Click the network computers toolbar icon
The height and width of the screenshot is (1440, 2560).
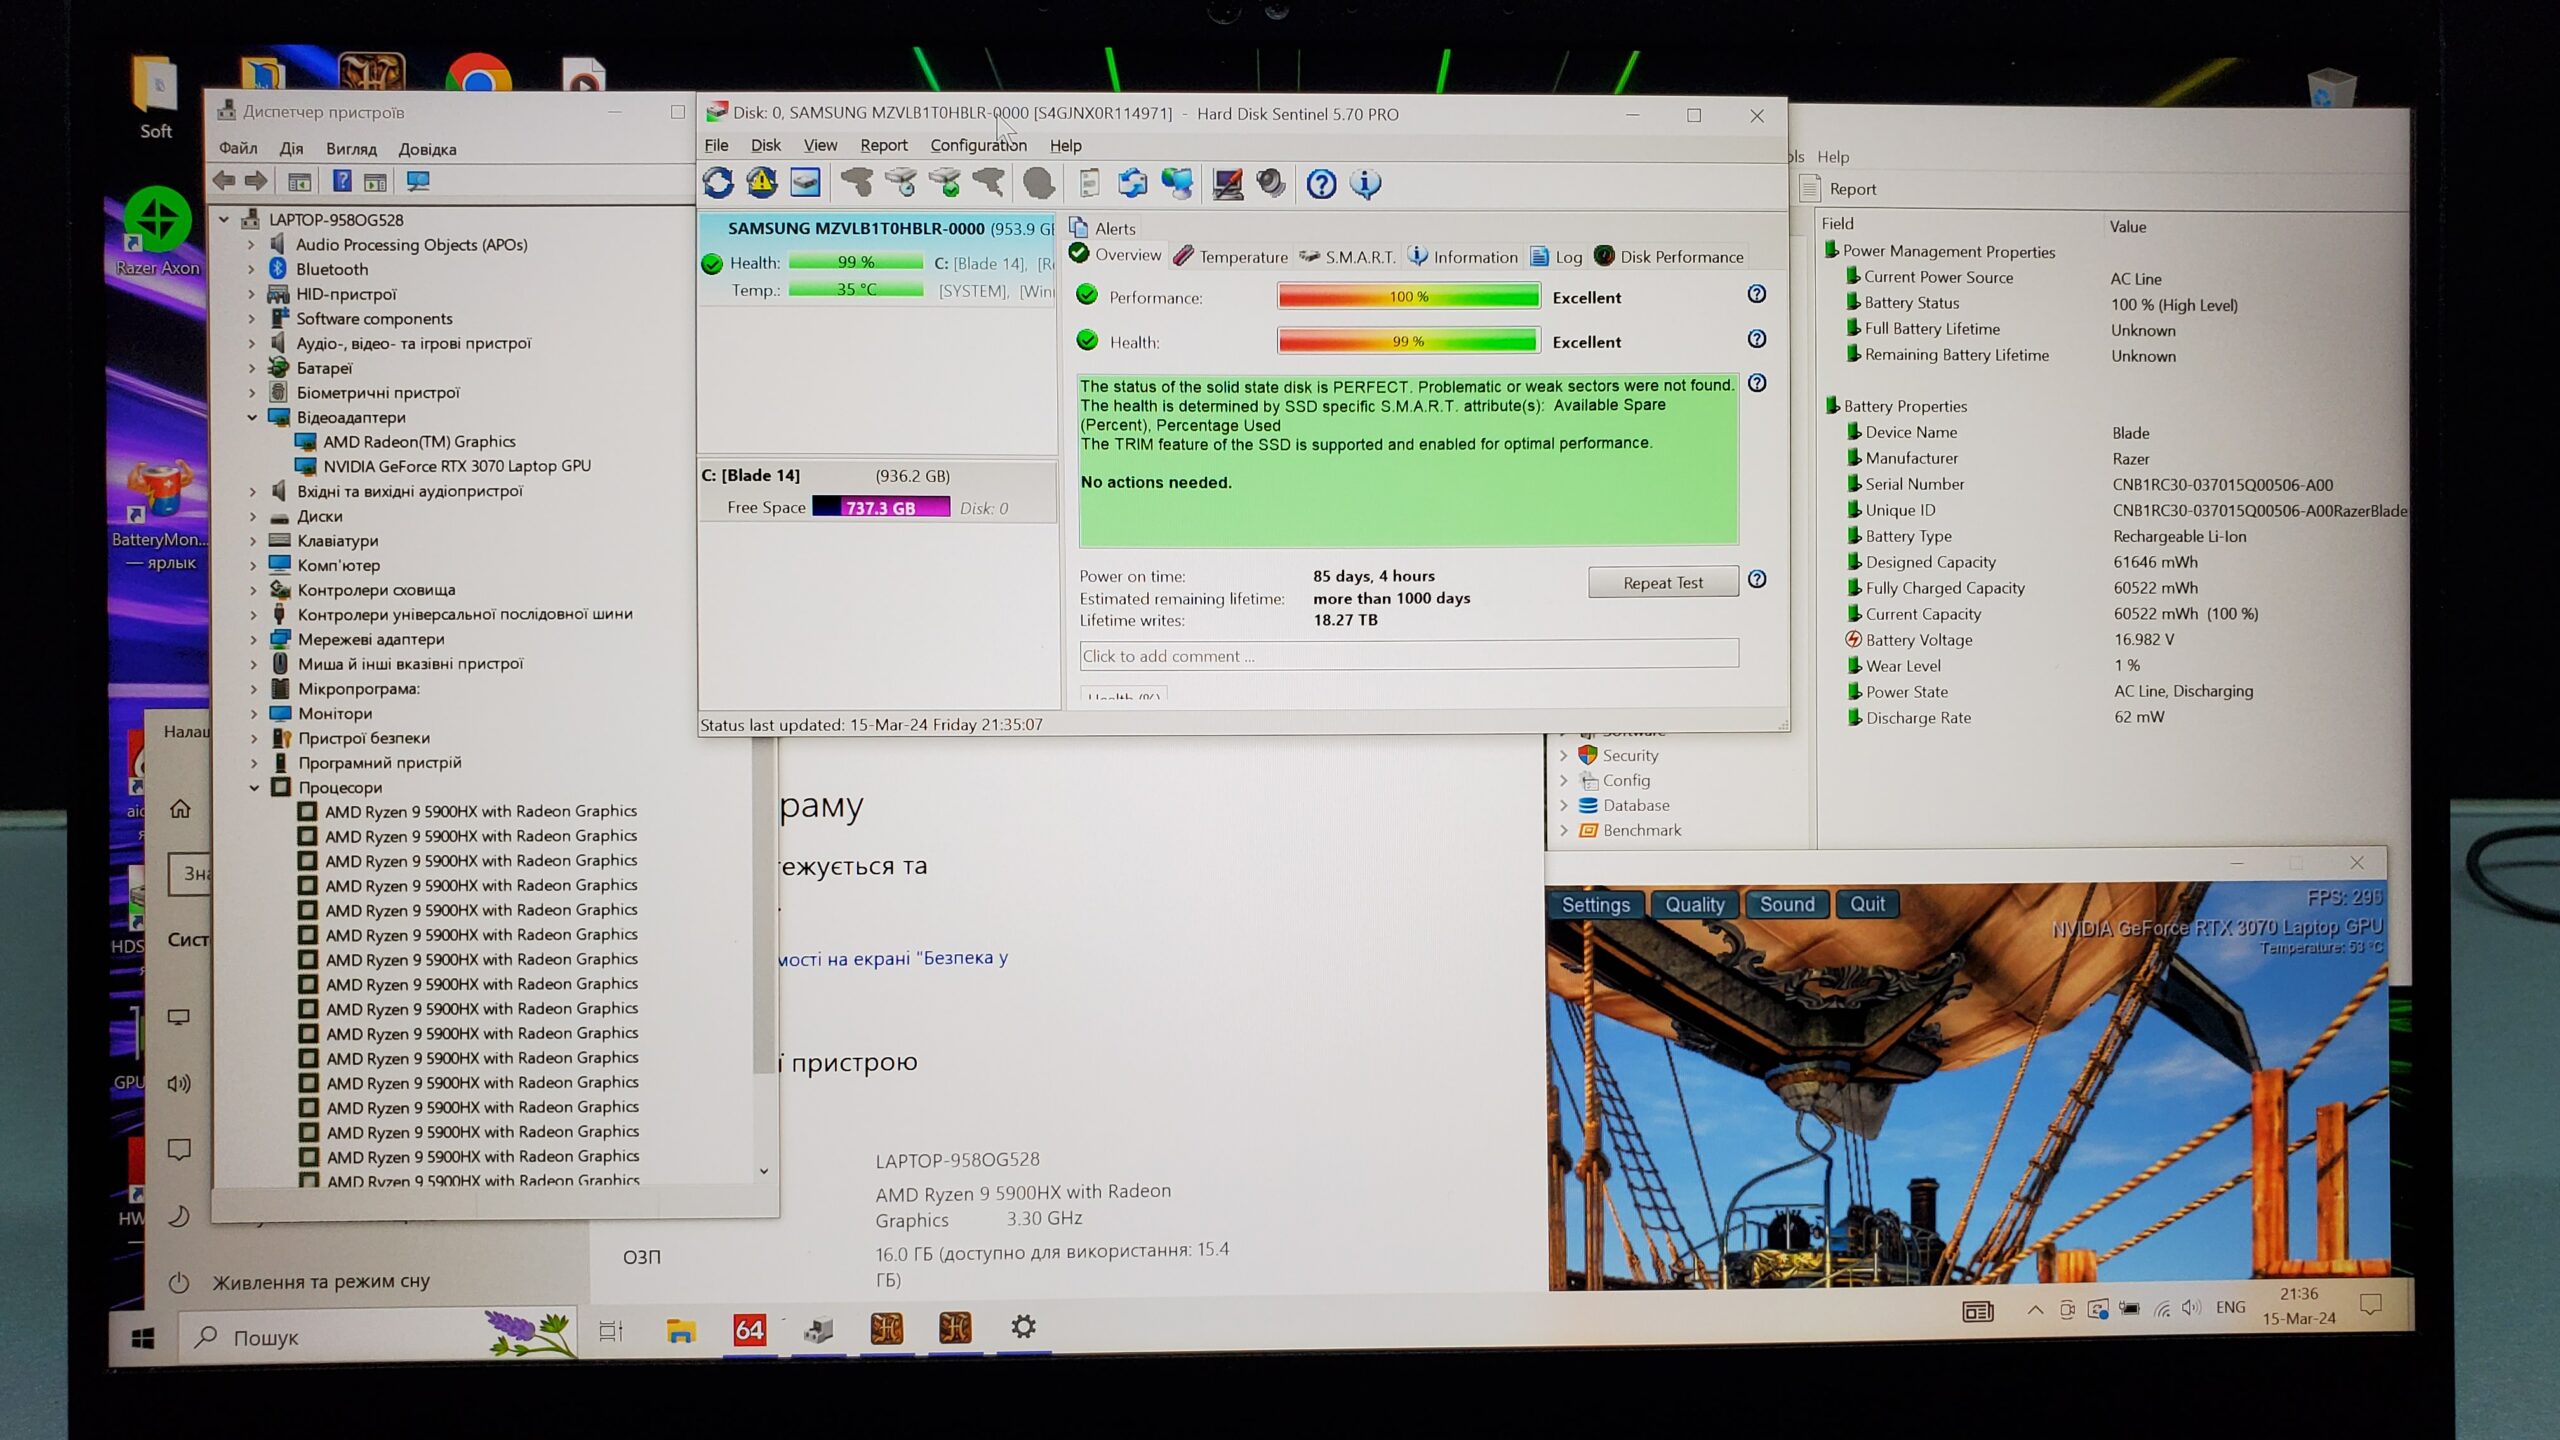click(1177, 184)
